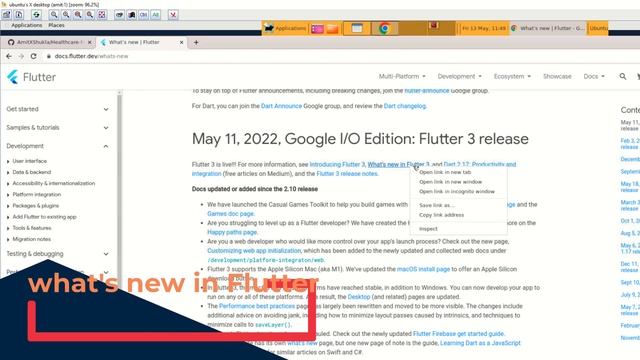Viewport: 640px width, 360px height.
Task: Open the Dart Announce link
Action: [x=281, y=106]
